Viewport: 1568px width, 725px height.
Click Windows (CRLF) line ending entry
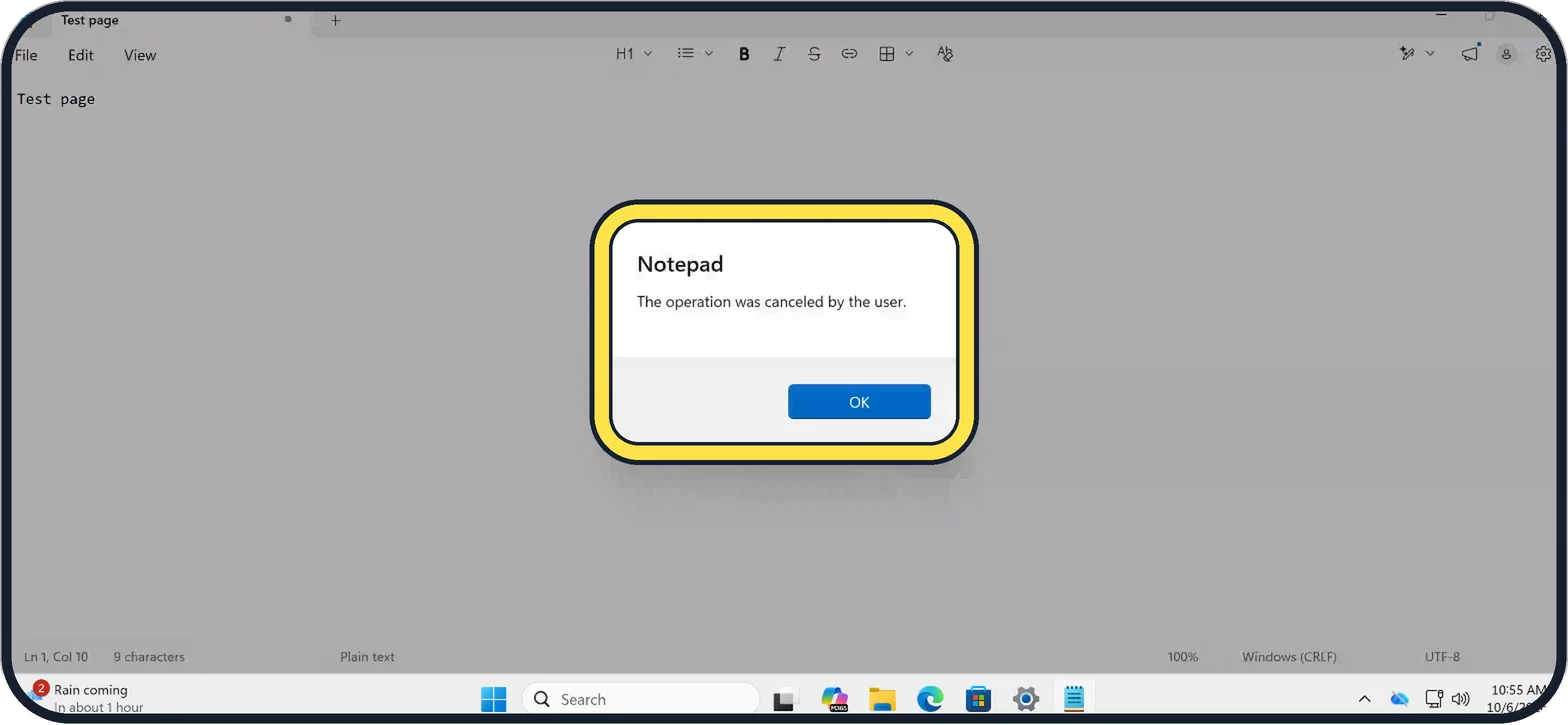[x=1289, y=657]
